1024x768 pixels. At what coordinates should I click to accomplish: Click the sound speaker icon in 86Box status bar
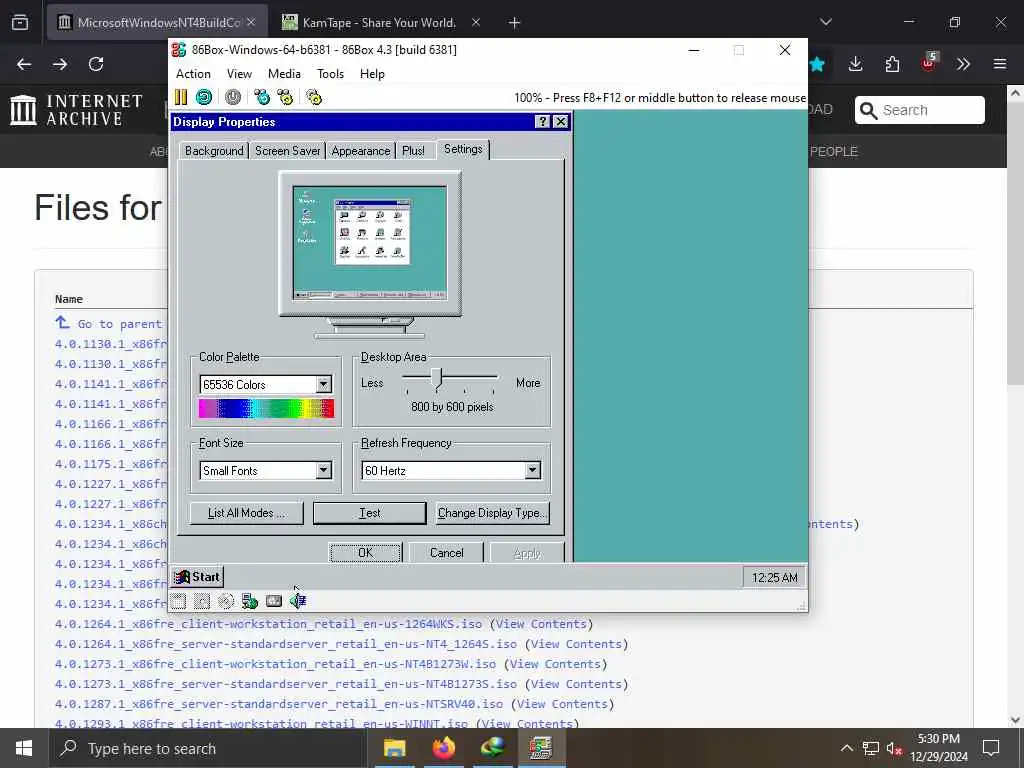pos(298,601)
